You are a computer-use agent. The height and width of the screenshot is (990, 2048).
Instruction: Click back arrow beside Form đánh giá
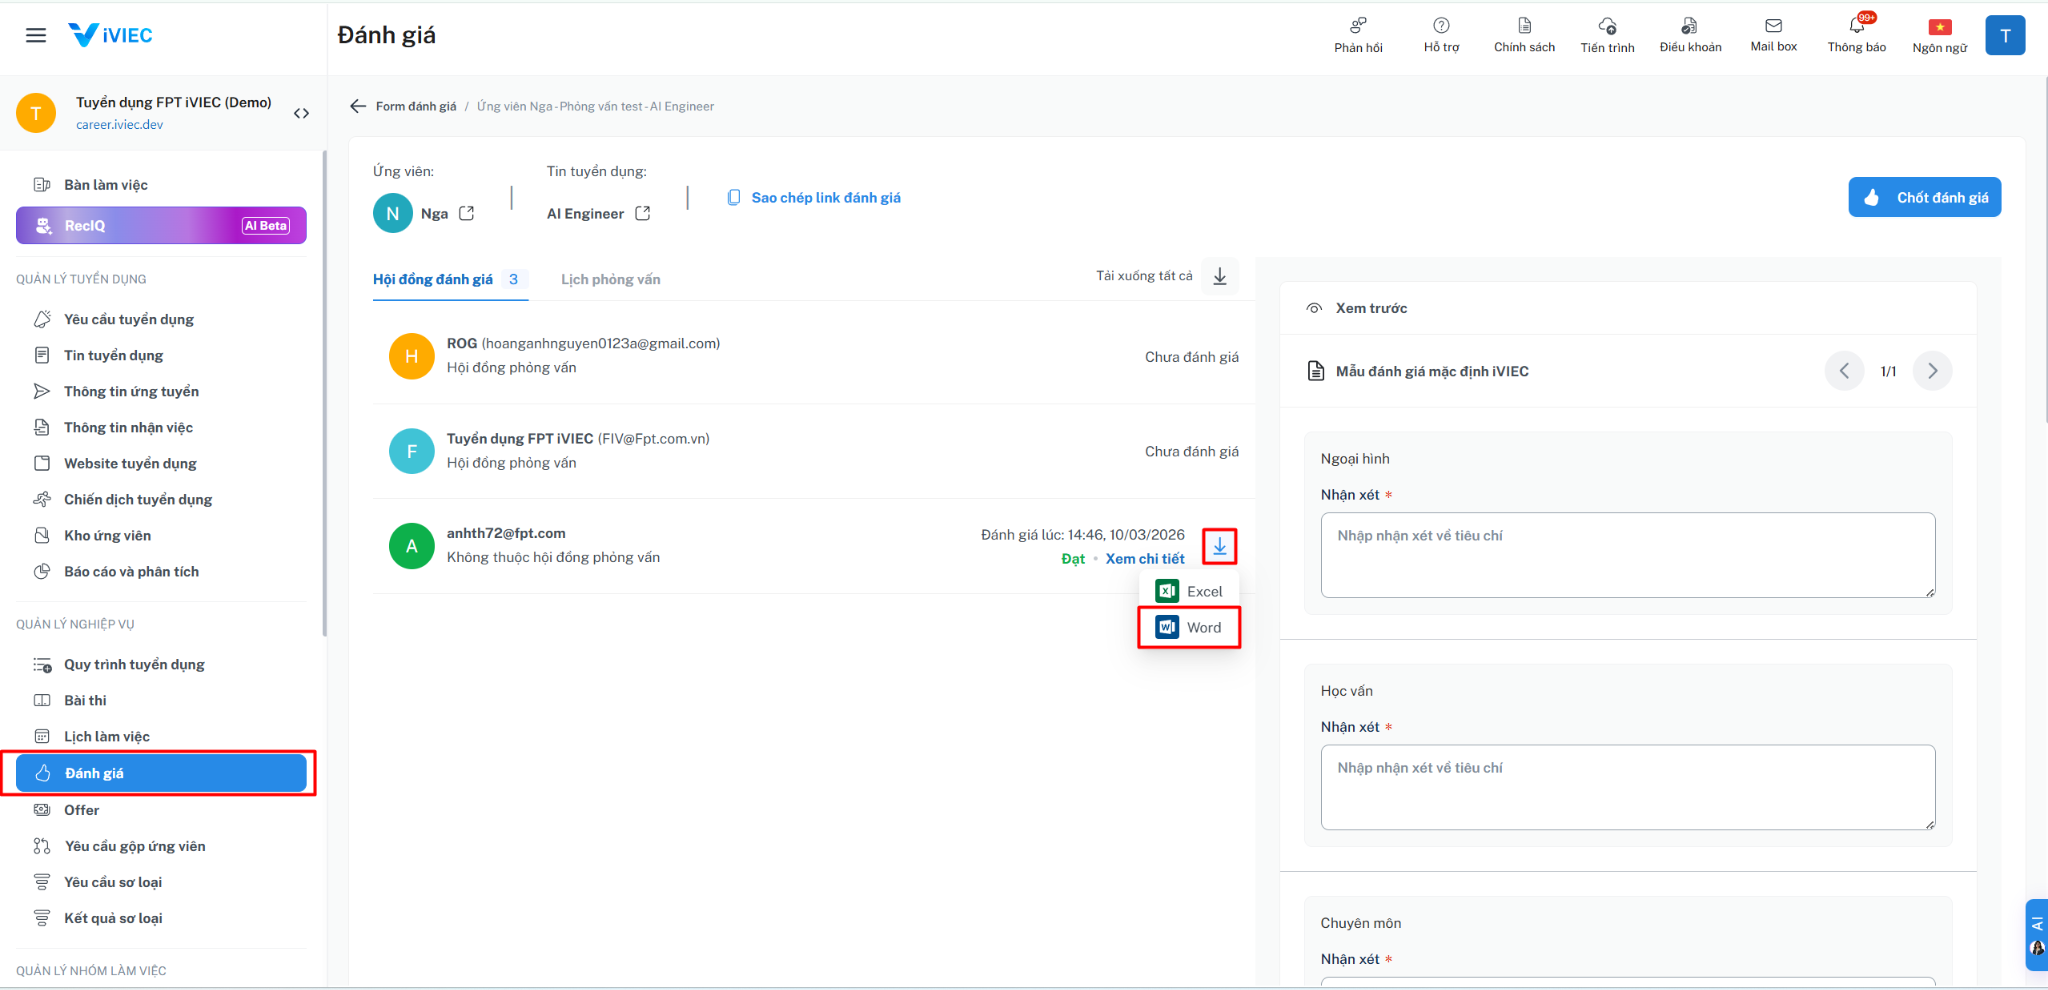(x=358, y=106)
